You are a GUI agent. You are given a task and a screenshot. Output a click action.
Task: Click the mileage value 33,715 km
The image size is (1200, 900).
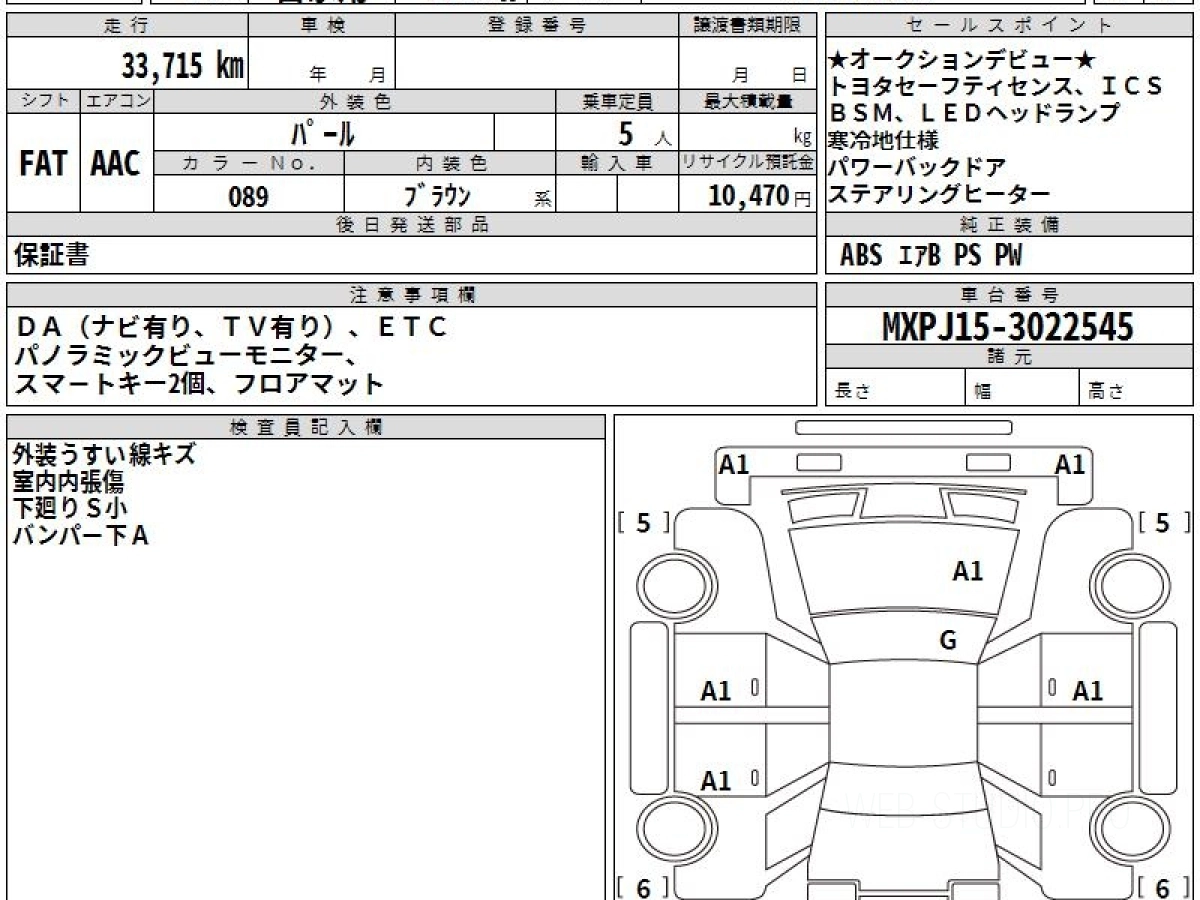point(183,66)
